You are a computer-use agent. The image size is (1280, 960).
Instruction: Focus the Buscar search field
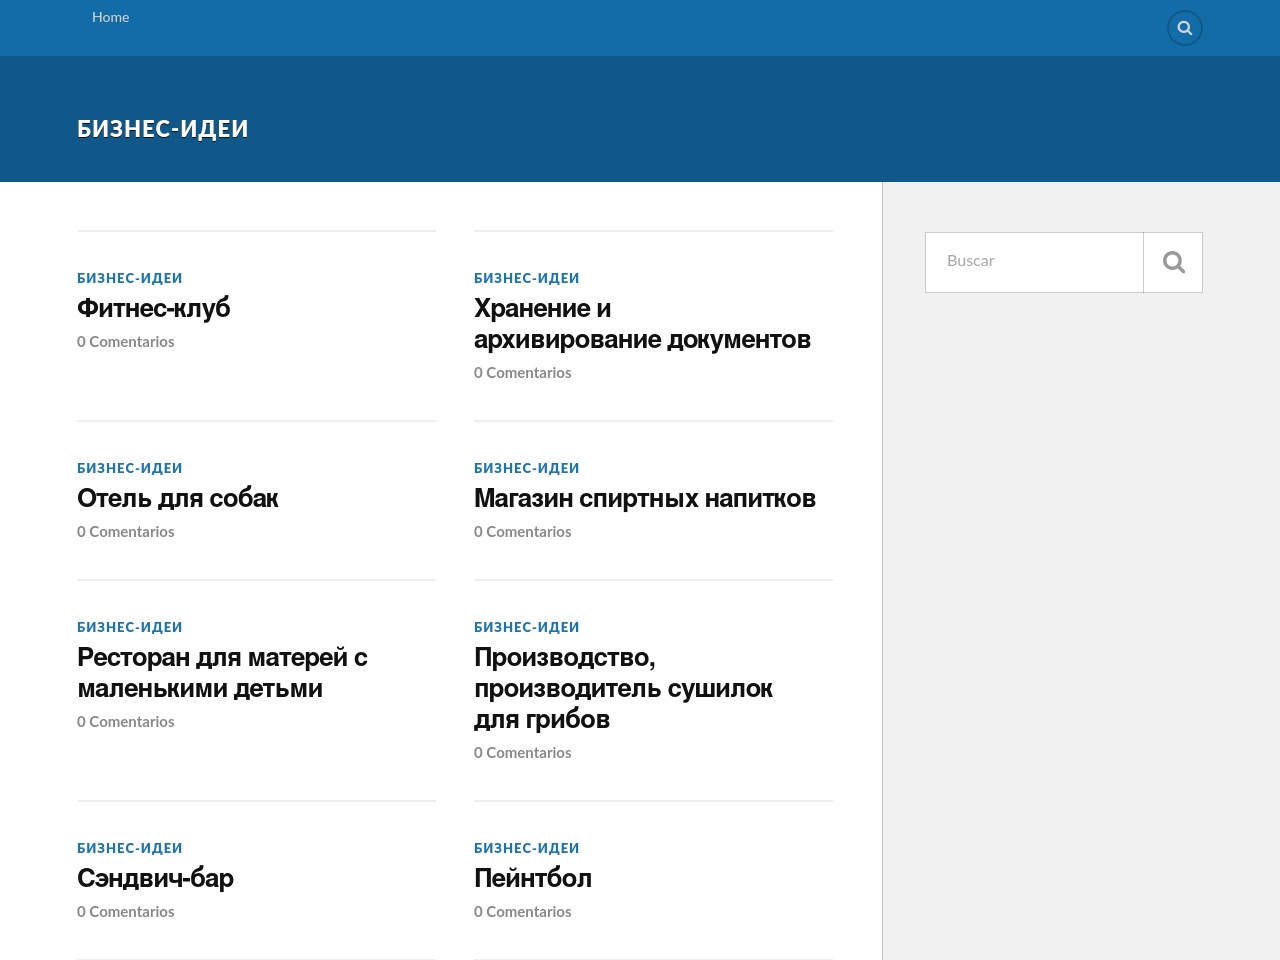[x=1034, y=262]
